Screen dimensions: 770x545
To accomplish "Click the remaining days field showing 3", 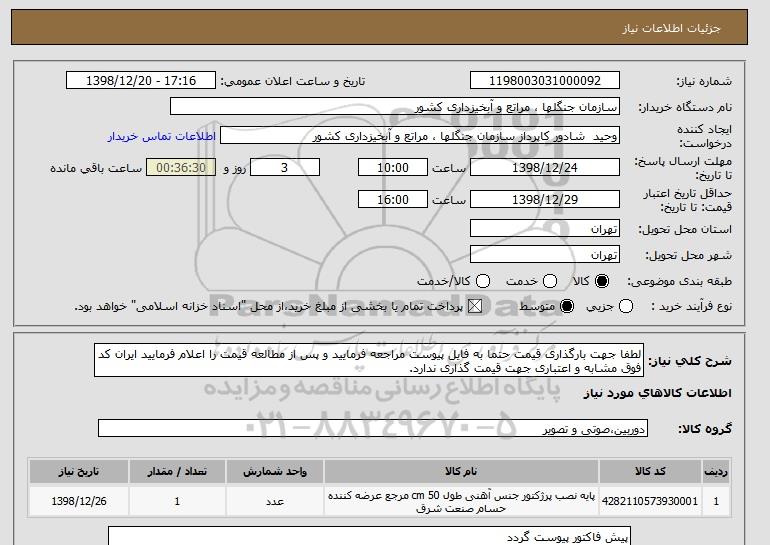I will tap(285, 167).
